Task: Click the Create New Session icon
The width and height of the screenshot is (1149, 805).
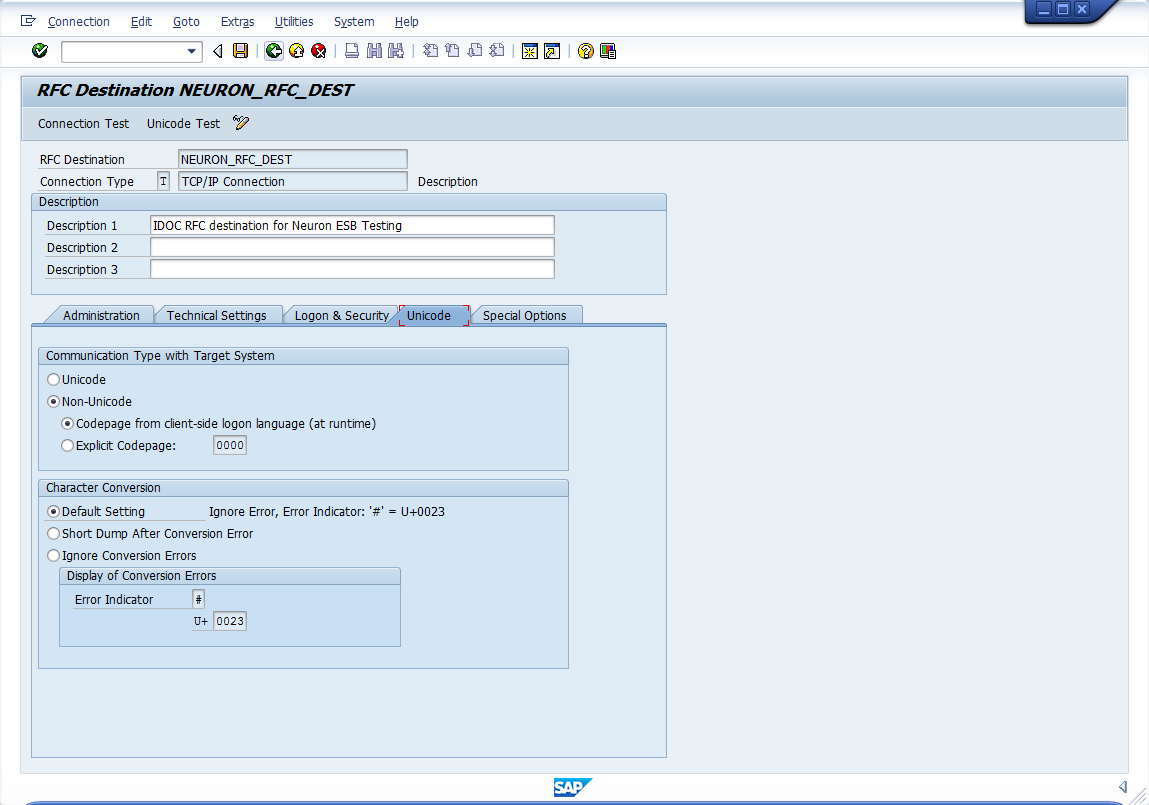Action: click(530, 51)
